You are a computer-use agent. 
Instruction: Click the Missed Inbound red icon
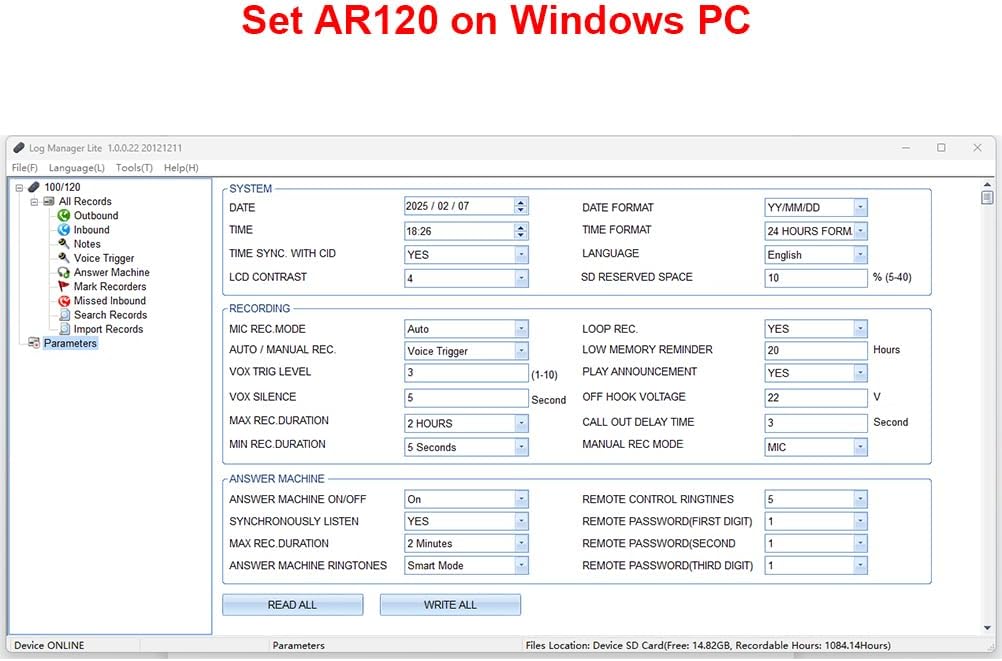(64, 300)
